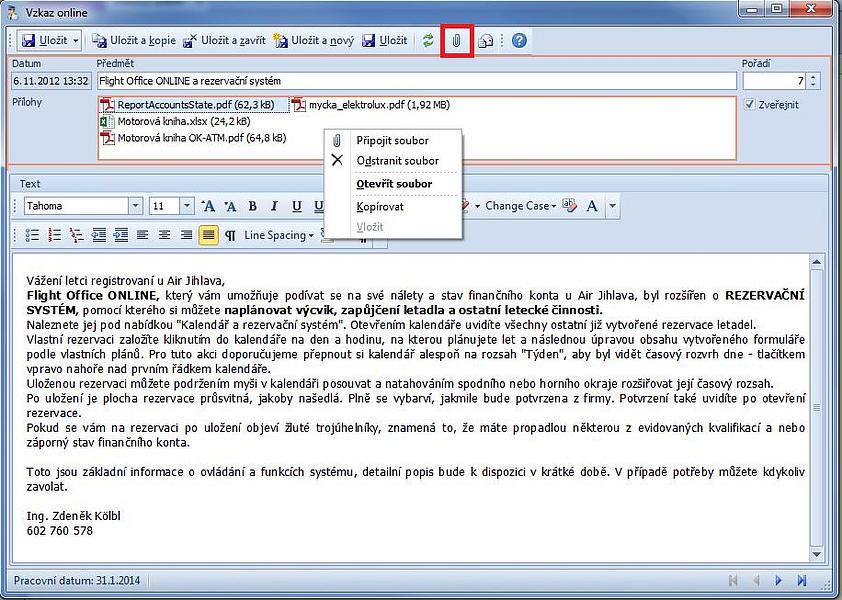The height and width of the screenshot is (600, 842).
Task: Expand the font size 11 dropdown
Action: tap(186, 206)
